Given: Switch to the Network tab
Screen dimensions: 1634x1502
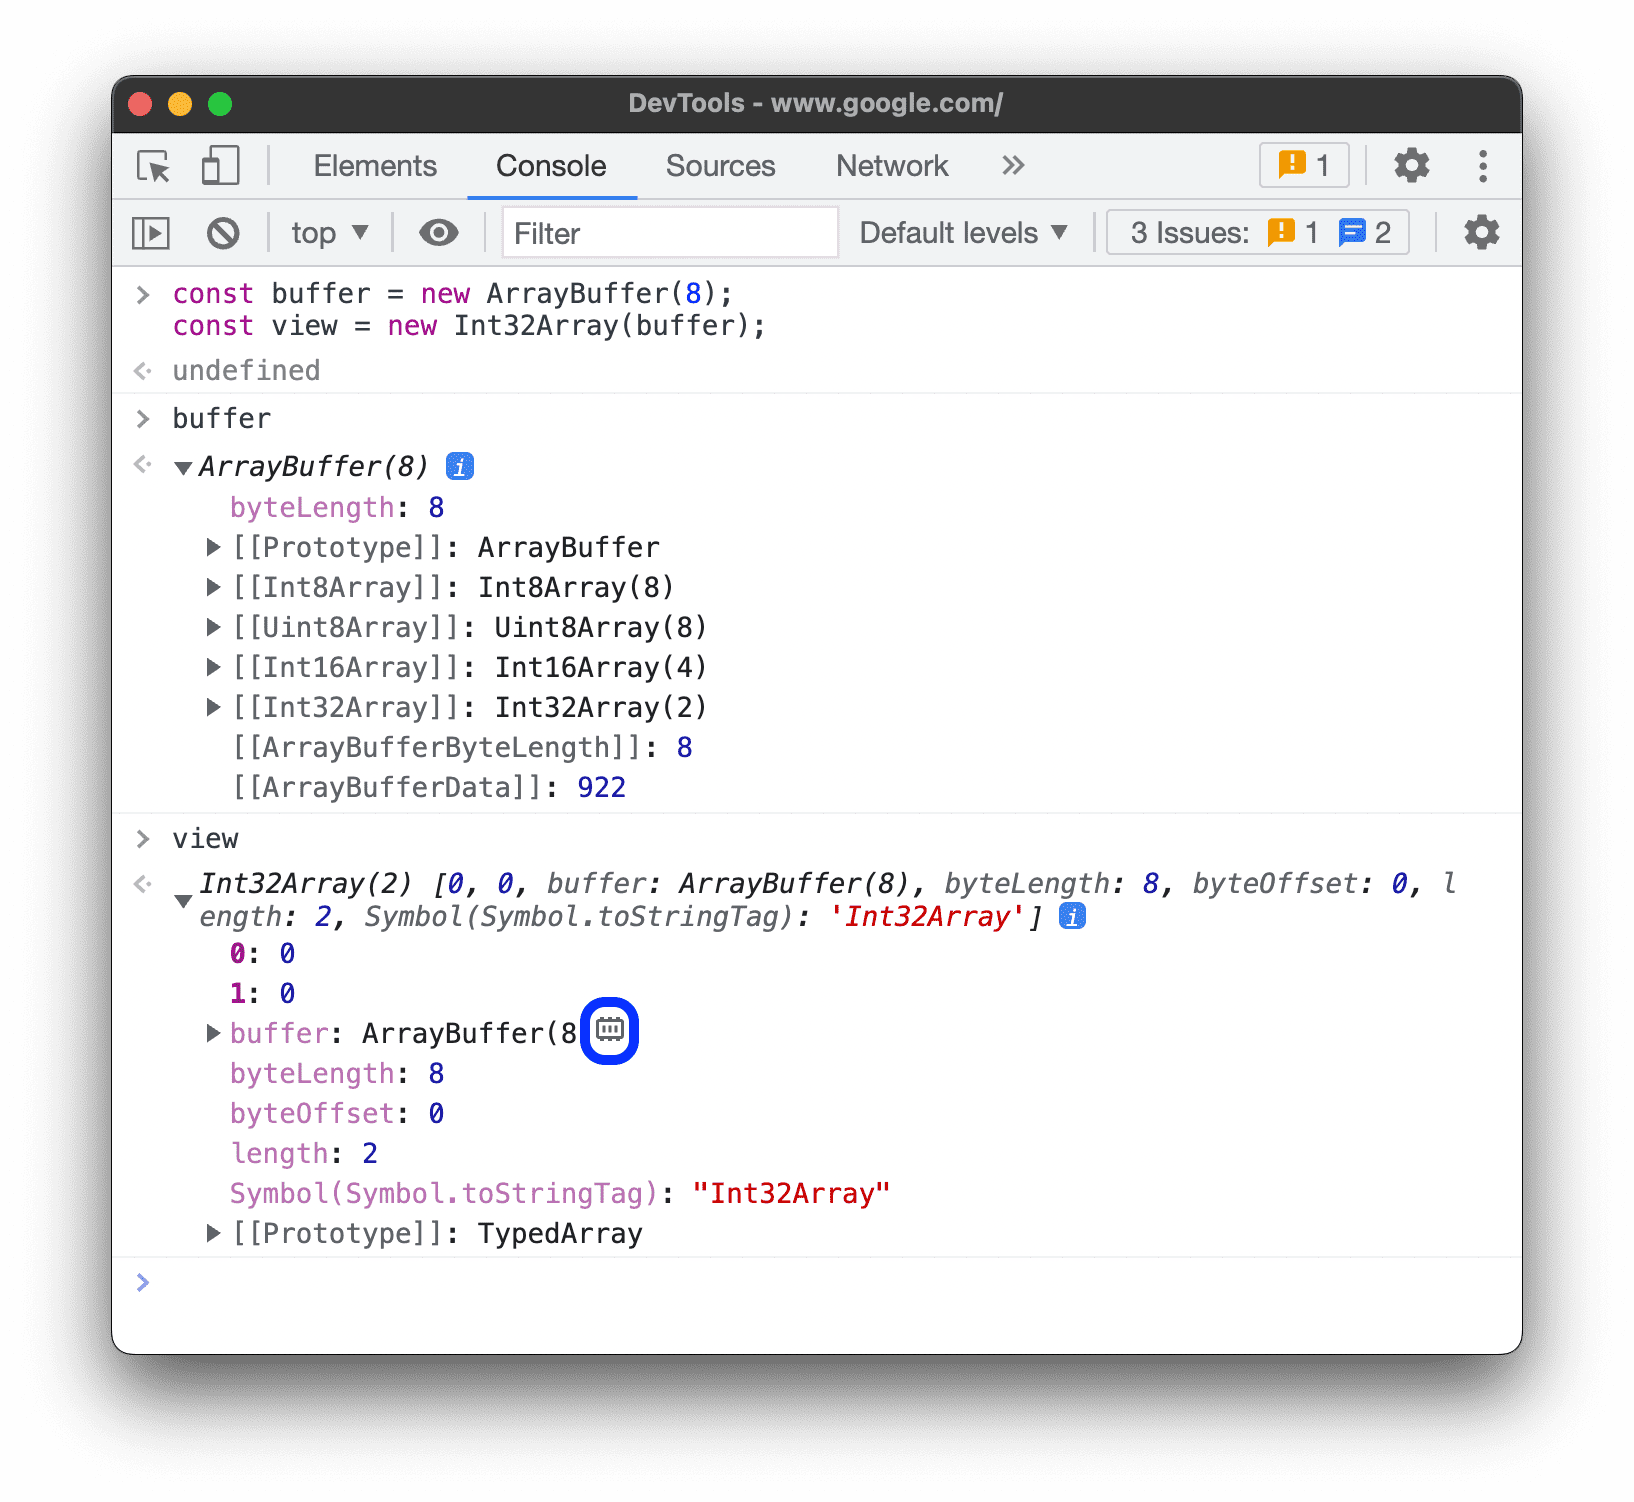Looking at the screenshot, I should (892, 166).
